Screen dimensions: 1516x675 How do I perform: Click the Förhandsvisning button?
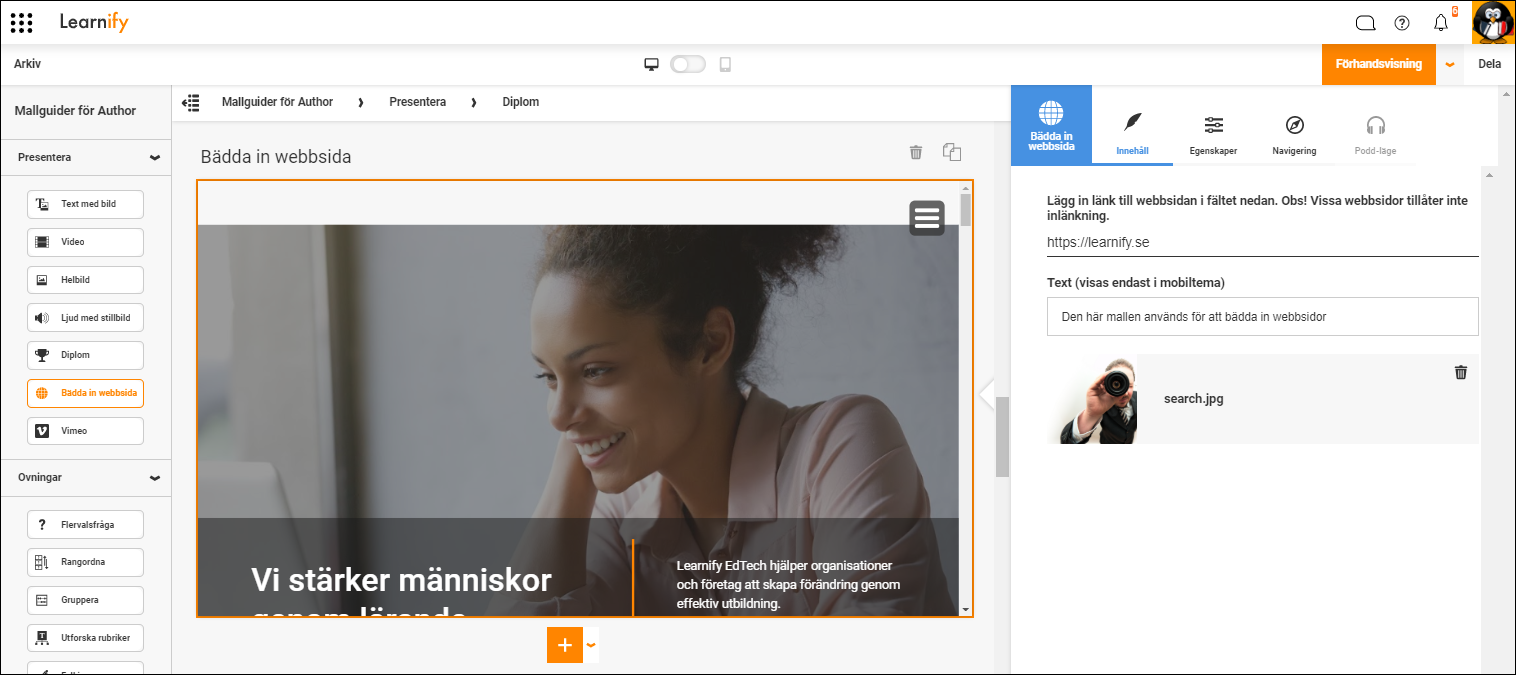[1378, 64]
